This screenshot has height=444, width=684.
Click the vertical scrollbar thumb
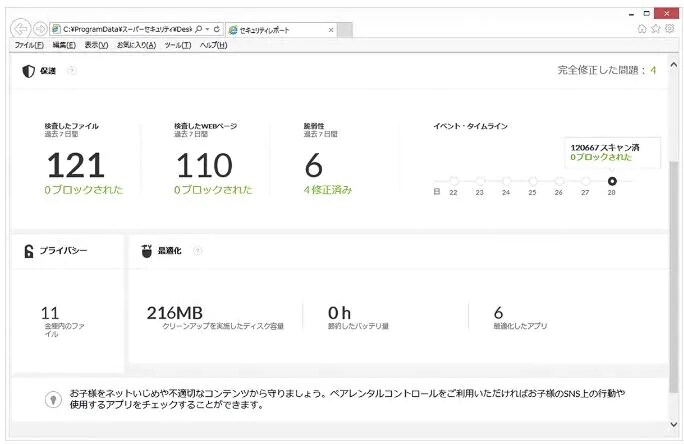tap(674, 276)
